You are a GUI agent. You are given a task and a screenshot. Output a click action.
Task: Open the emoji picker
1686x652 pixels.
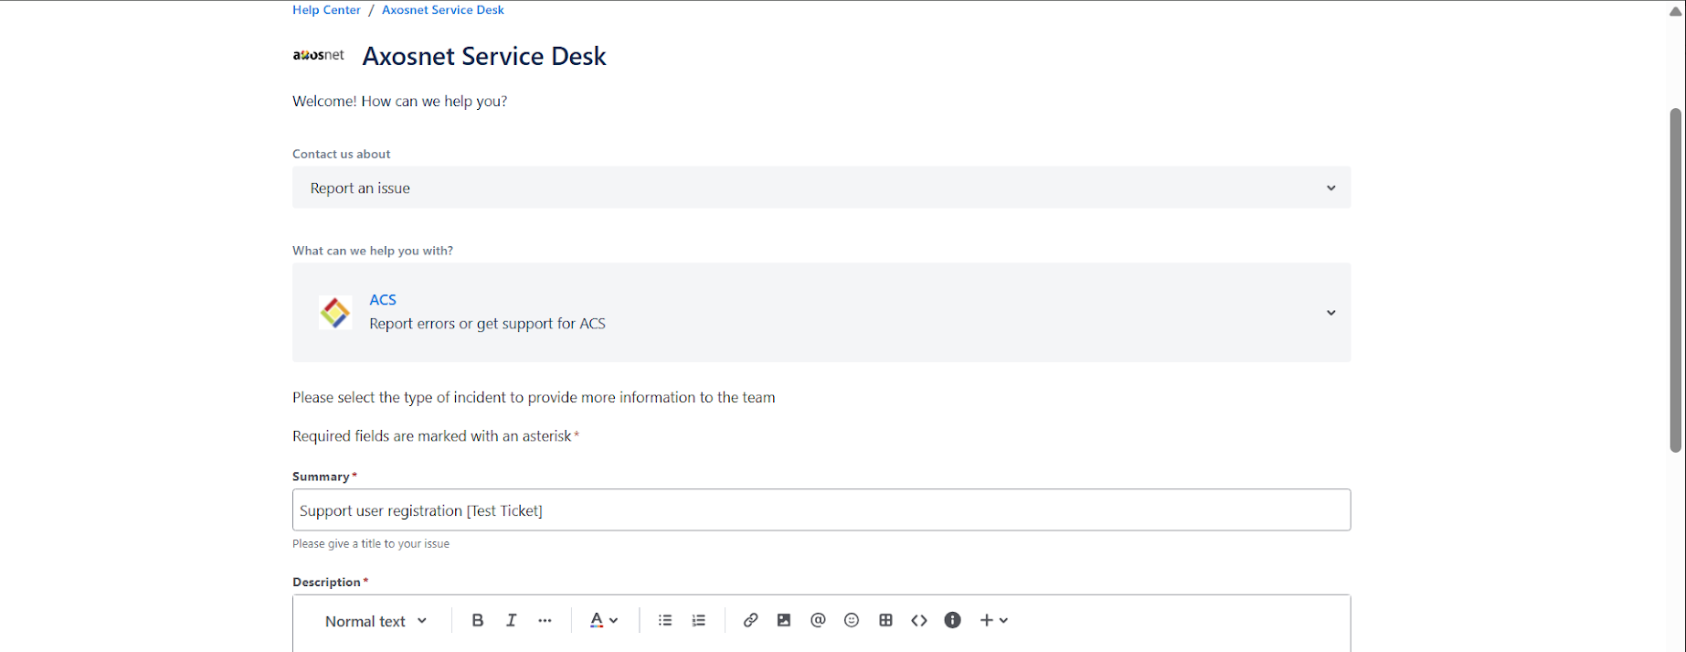(851, 620)
